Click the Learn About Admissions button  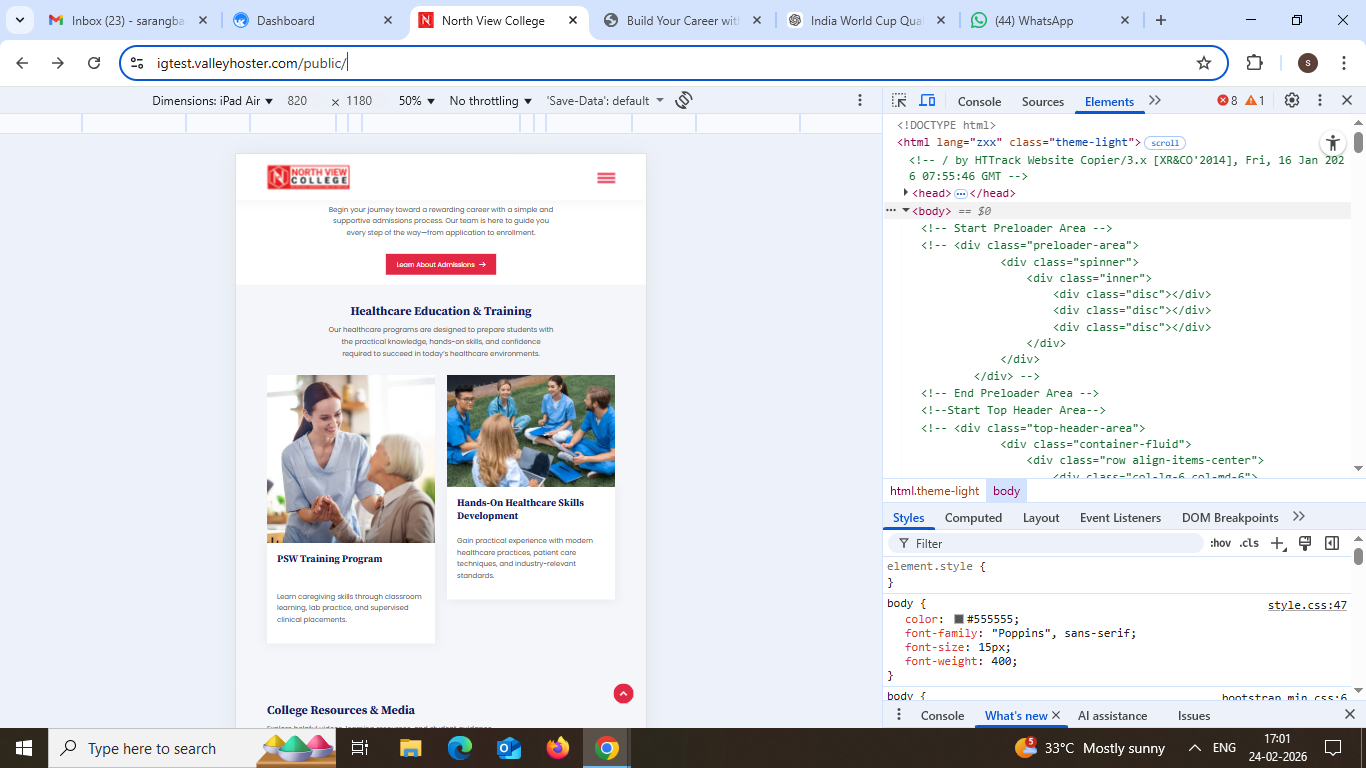coord(441,265)
